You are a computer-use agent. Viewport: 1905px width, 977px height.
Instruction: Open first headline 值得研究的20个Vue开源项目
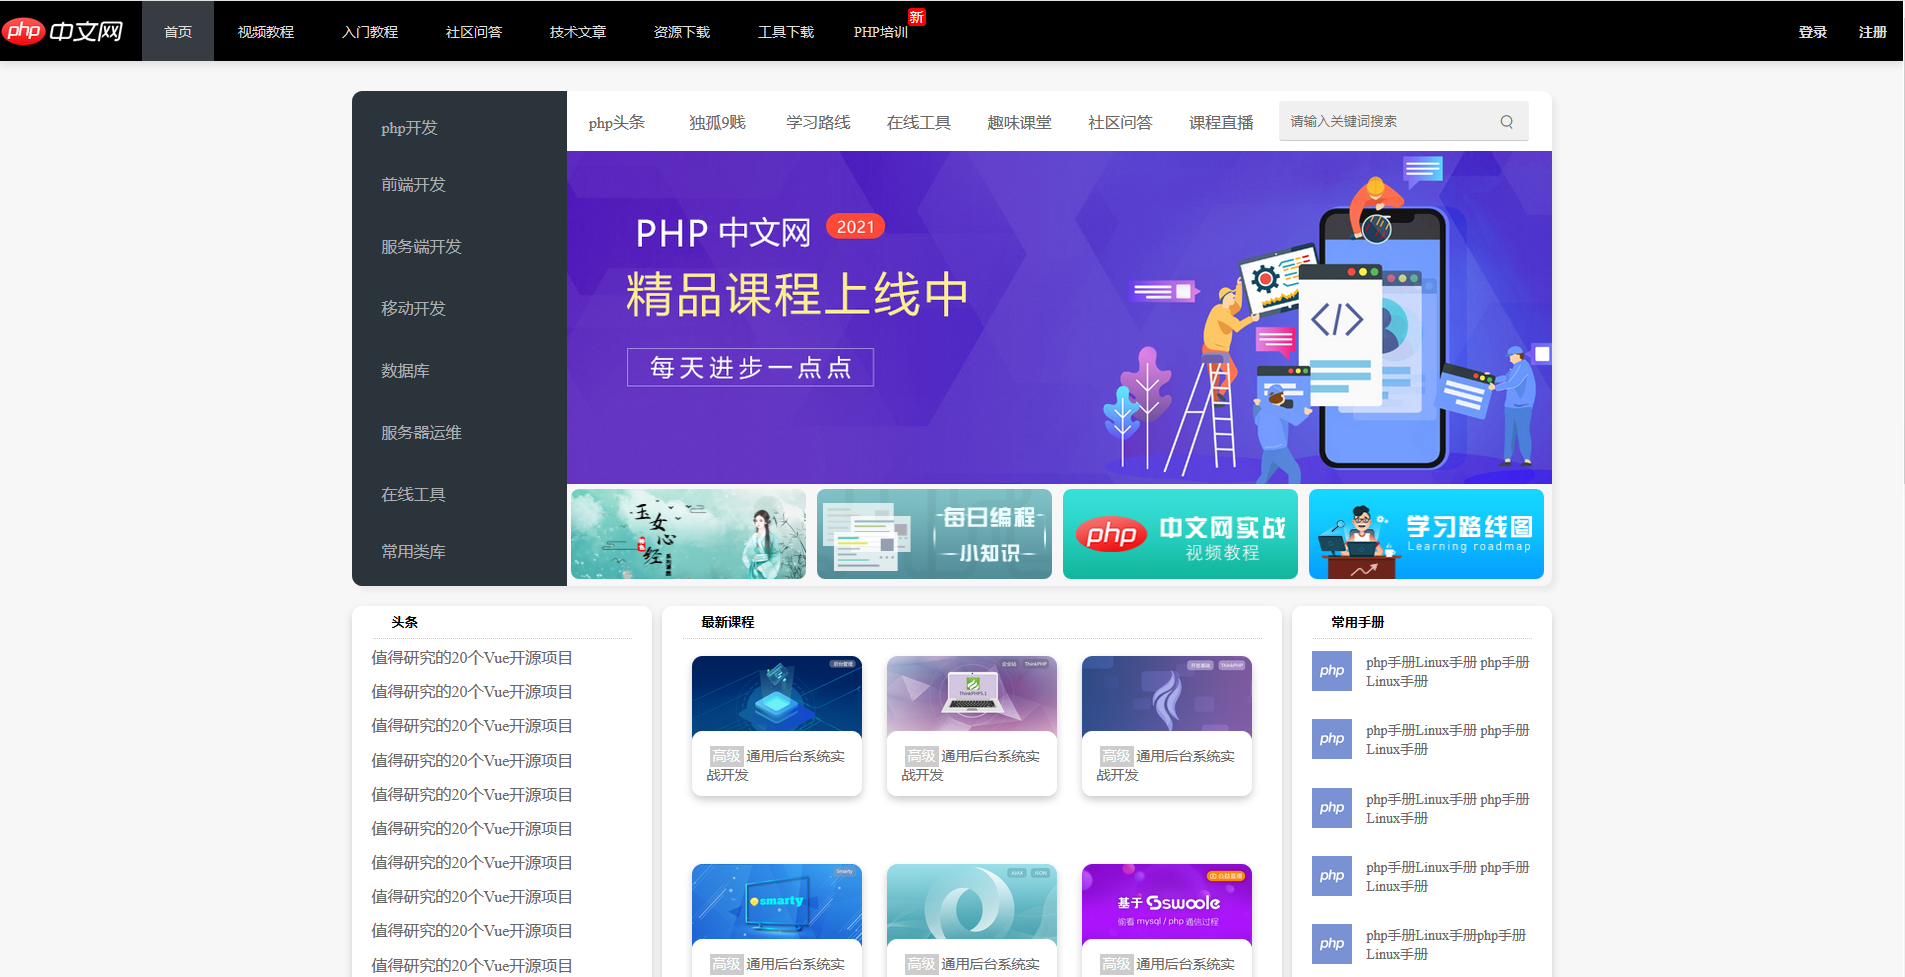(x=472, y=658)
